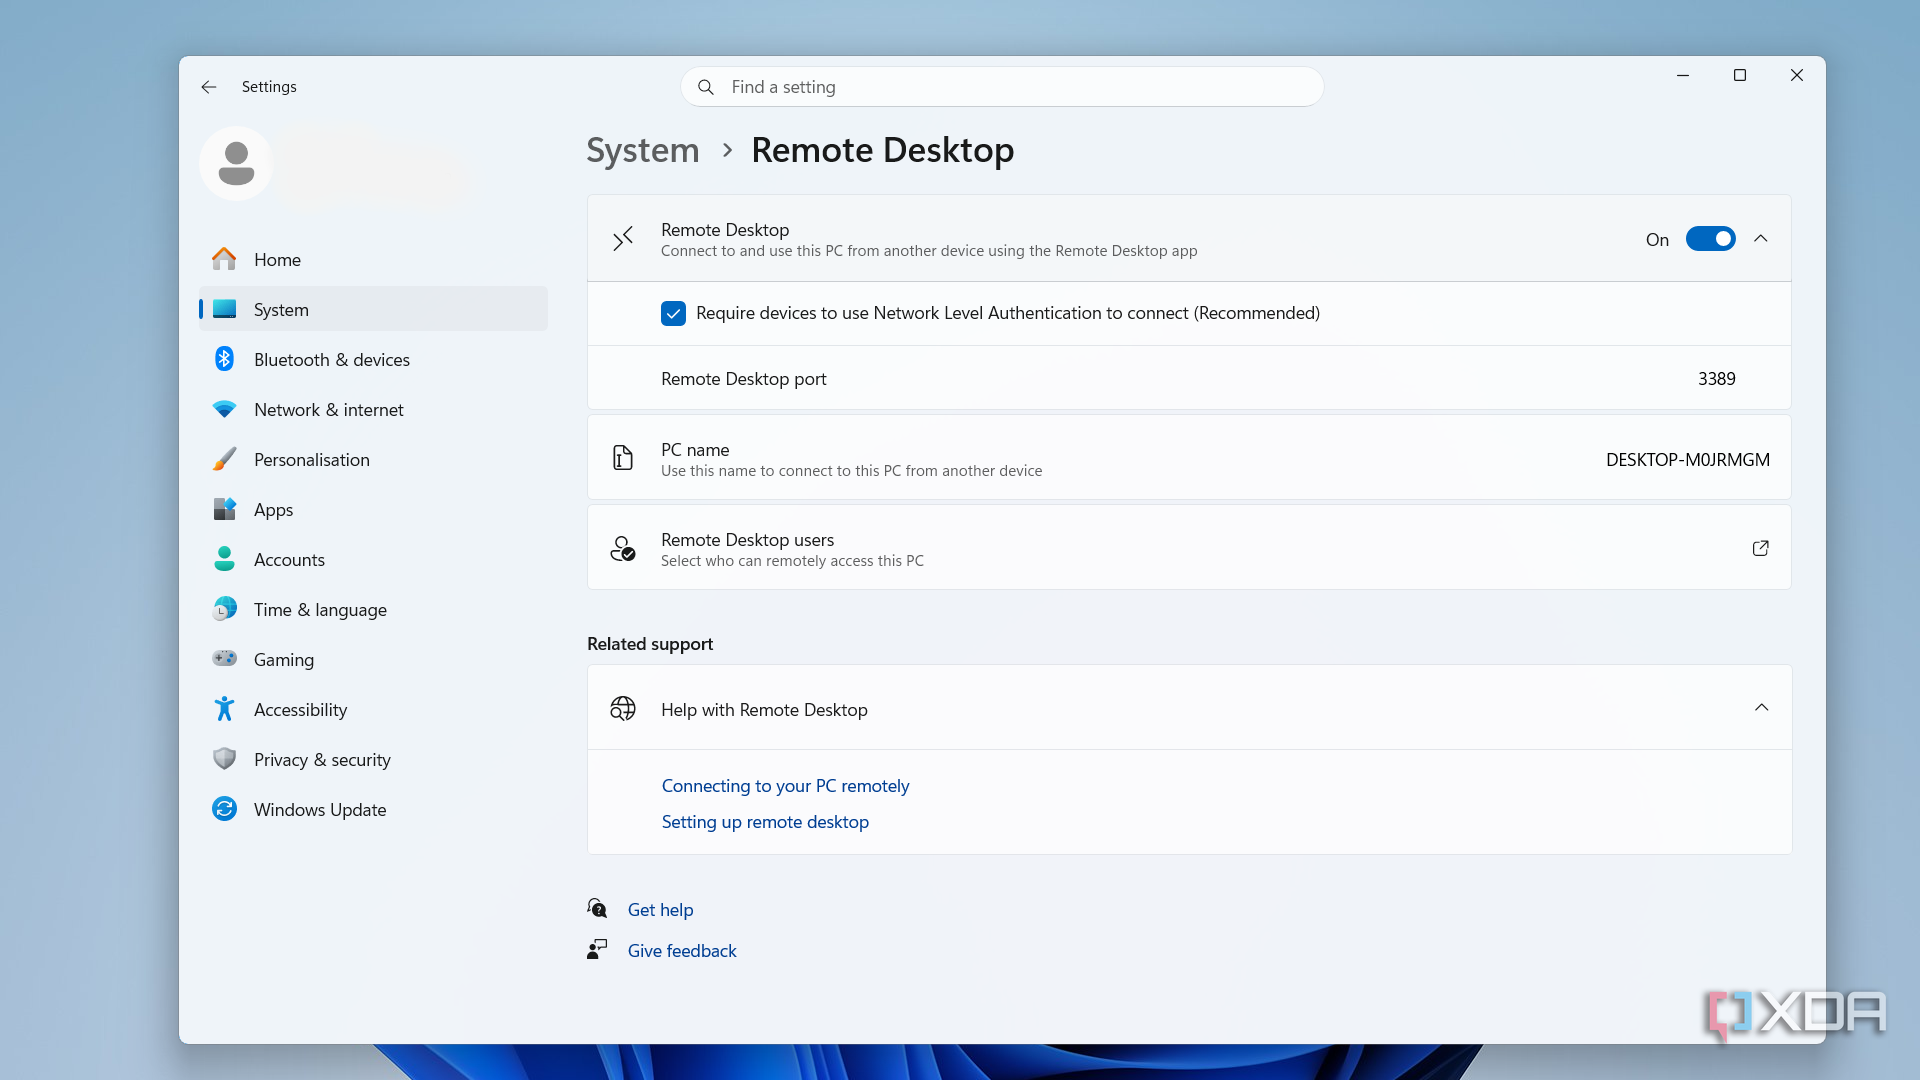Click the Remote Desktop users row
This screenshot has height=1080, width=1920.
coord(1189,548)
